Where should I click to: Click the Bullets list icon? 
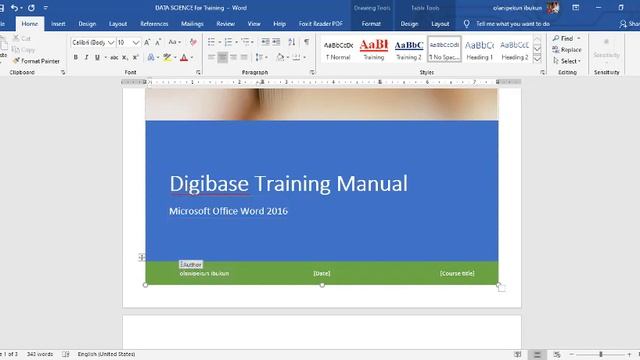click(x=211, y=42)
